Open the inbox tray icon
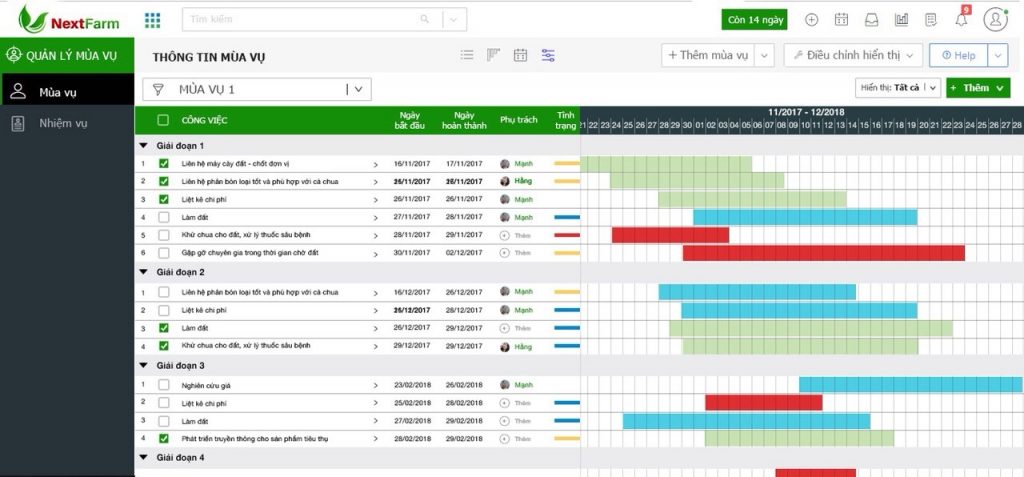Screen dimensions: 1024x477 click(x=871, y=19)
